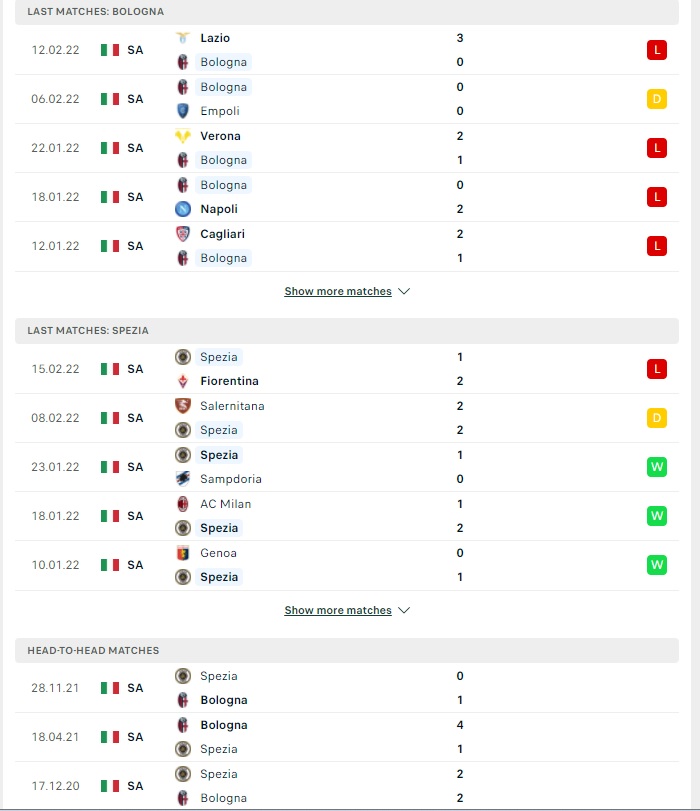Click the AC Milan crest icon

183,504
